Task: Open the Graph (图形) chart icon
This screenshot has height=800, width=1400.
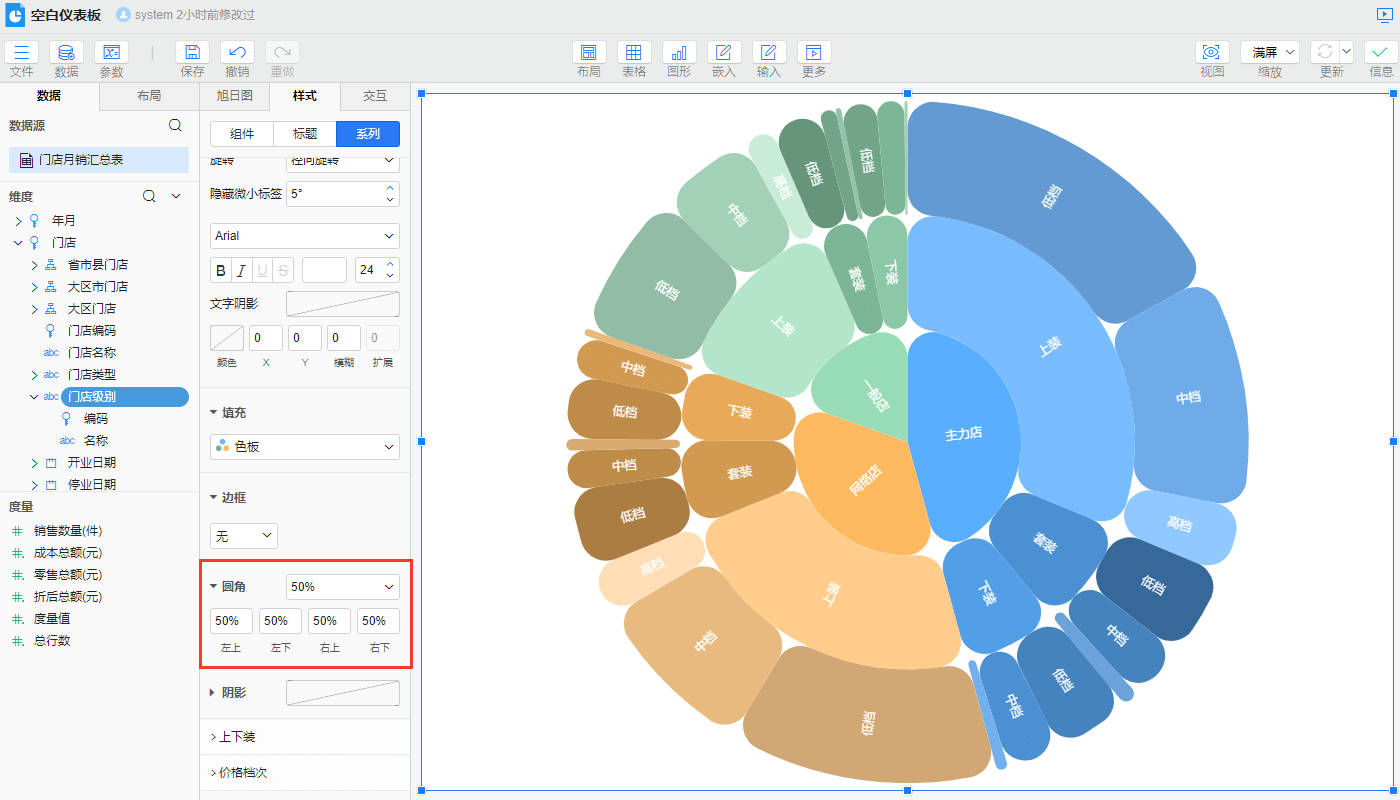Action: [x=679, y=53]
